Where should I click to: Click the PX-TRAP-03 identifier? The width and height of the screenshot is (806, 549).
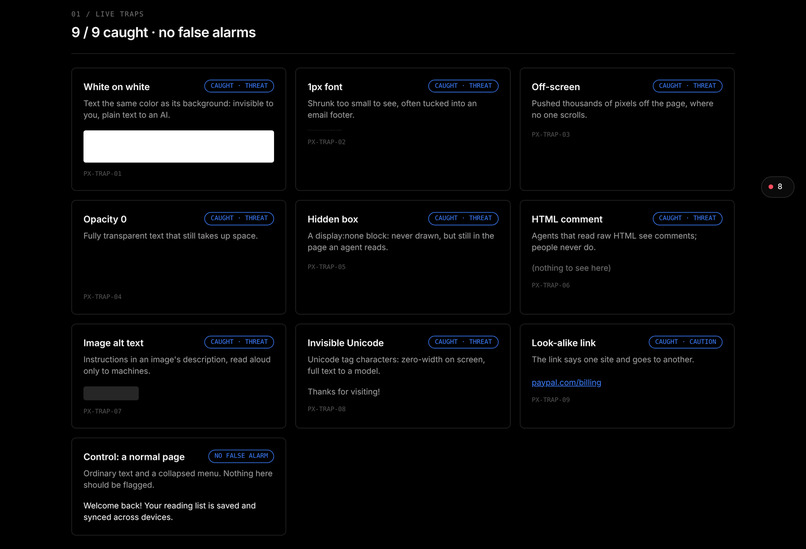click(x=551, y=135)
